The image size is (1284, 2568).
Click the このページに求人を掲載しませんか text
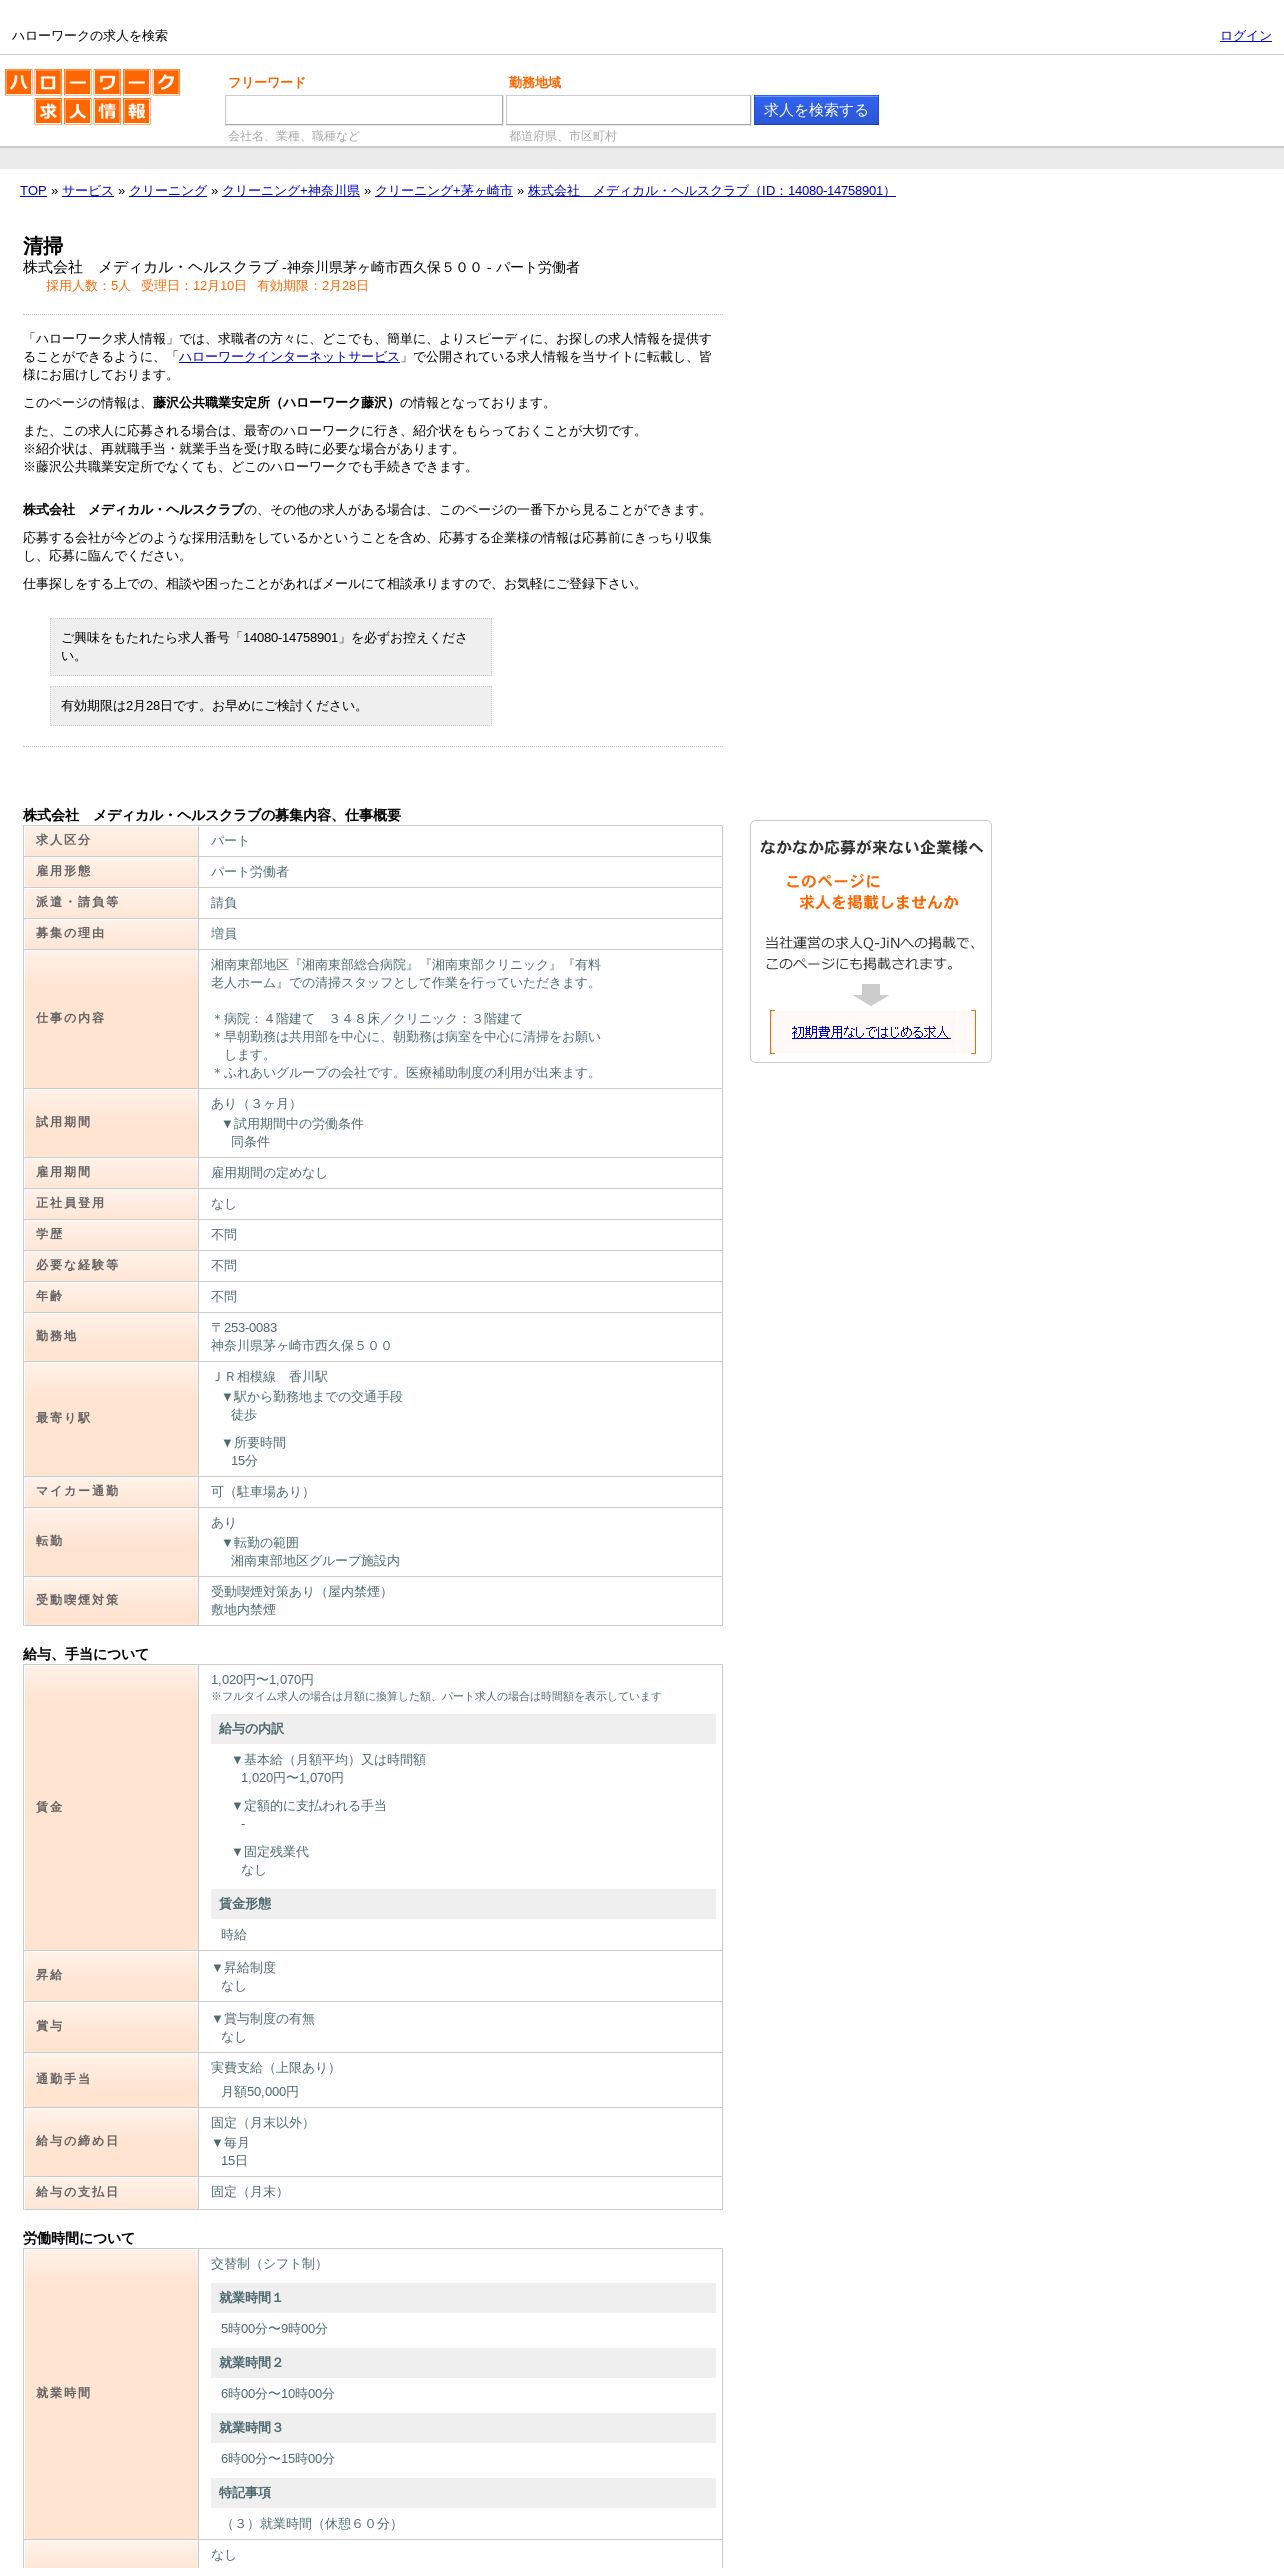point(871,892)
